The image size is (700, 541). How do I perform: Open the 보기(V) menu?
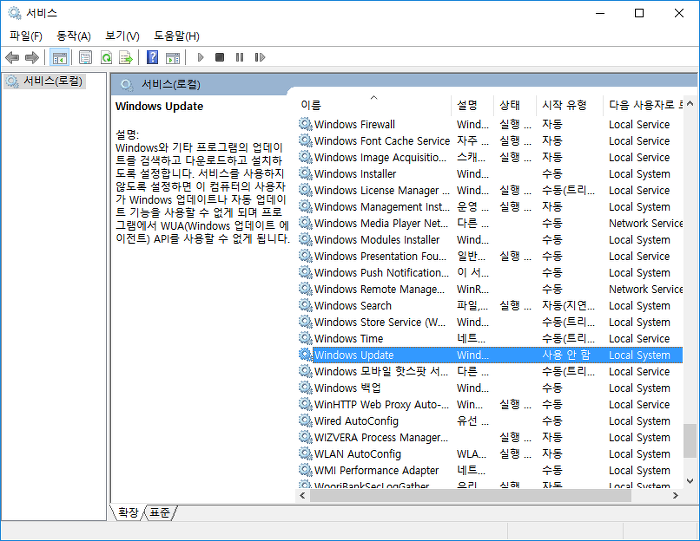[122, 36]
